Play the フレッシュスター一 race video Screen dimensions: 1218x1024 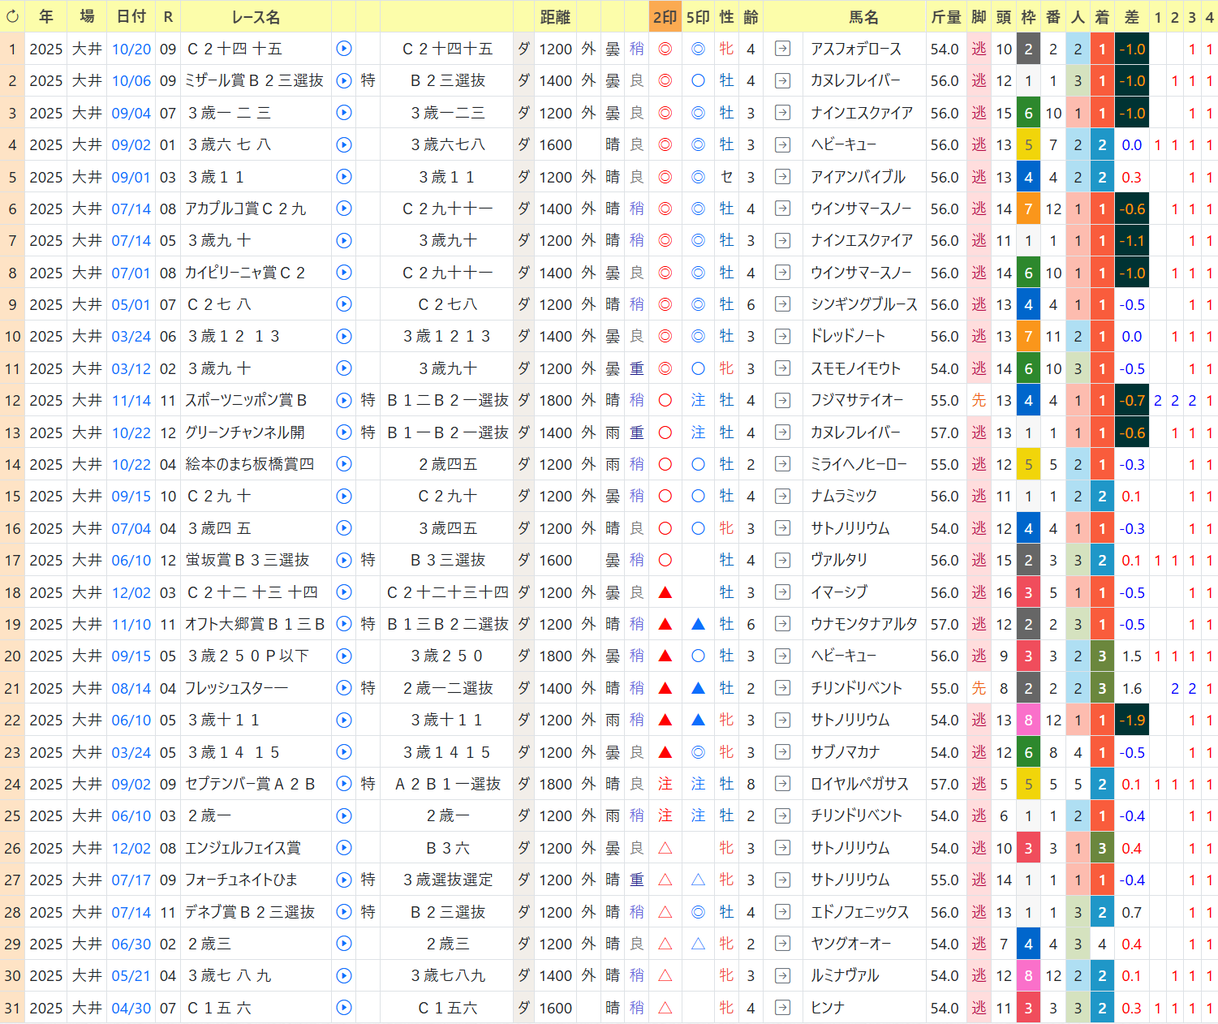[x=344, y=688]
